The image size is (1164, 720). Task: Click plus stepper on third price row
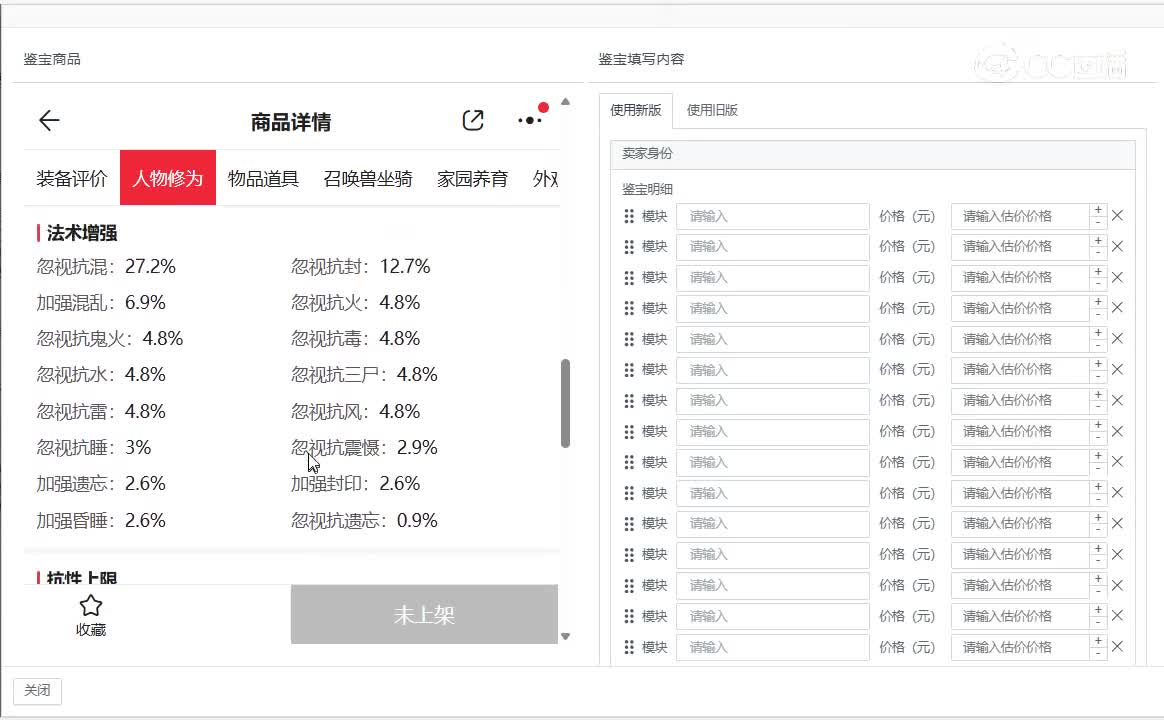pyautogui.click(x=1098, y=272)
